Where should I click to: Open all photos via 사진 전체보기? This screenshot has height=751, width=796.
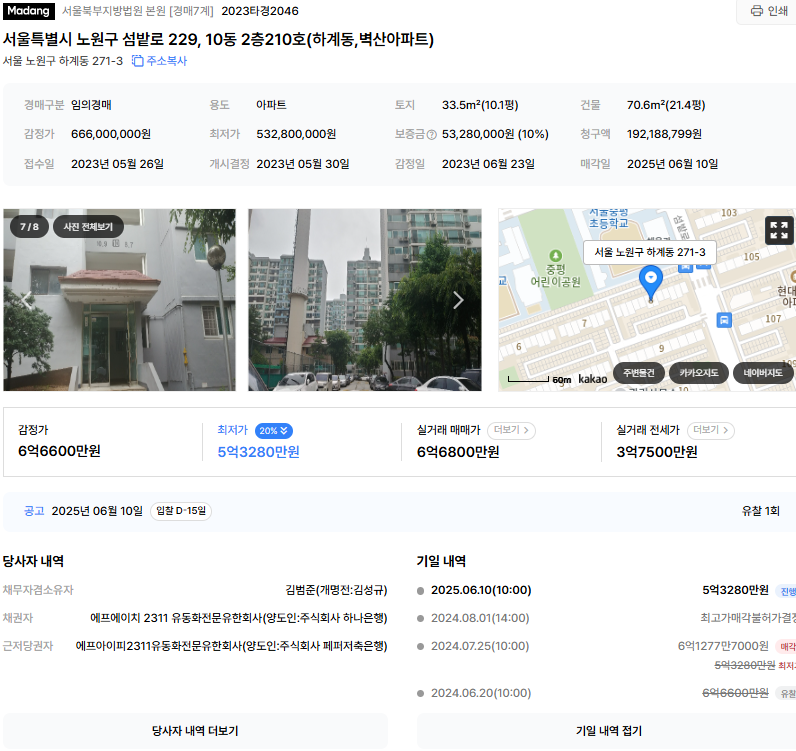(x=88, y=226)
